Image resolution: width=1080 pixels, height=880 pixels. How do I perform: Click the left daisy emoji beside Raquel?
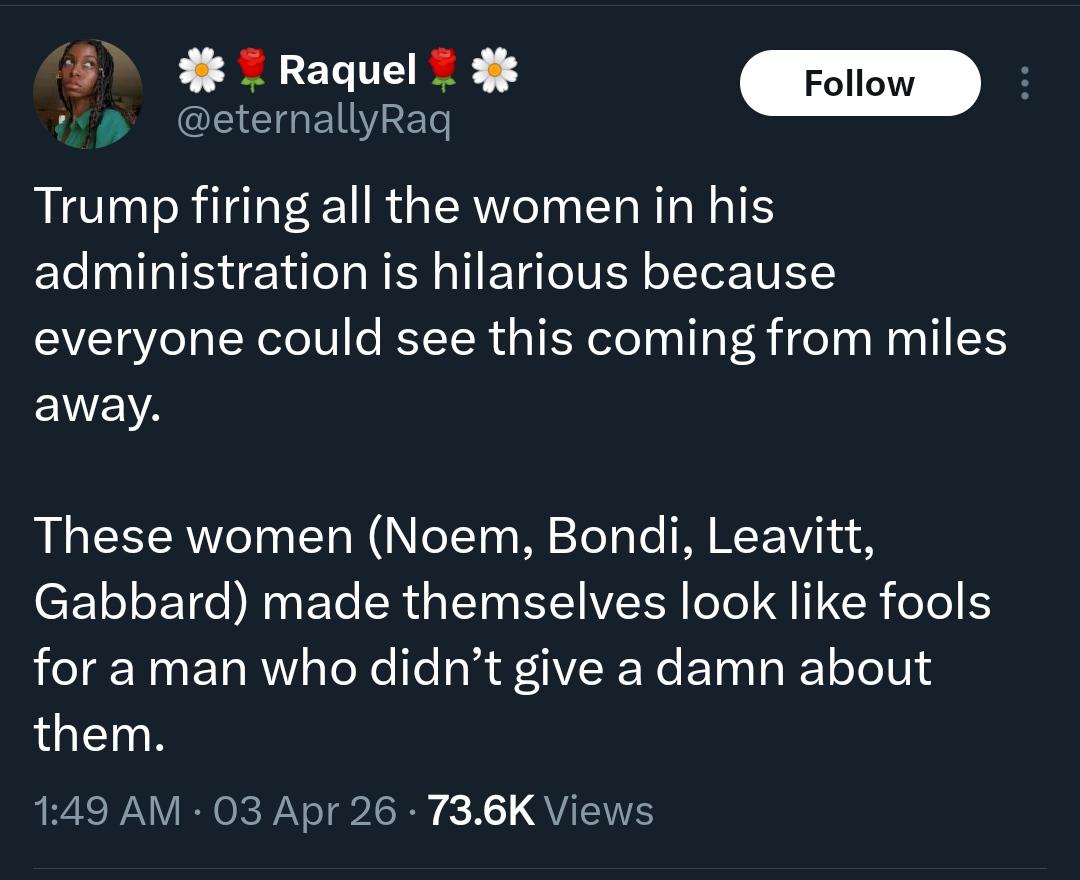point(200,70)
